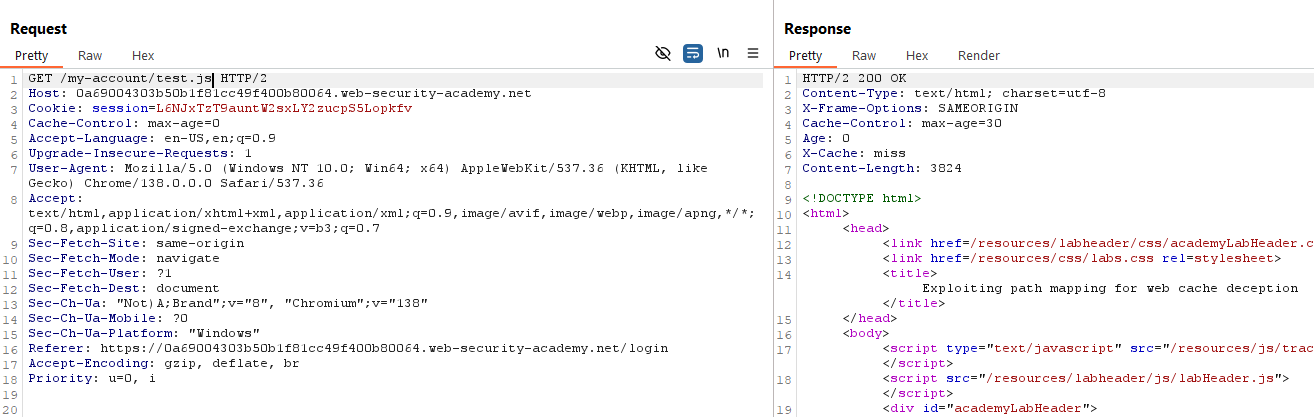The height and width of the screenshot is (417, 1314).
Task: Switch to the Request Raw tab
Action: click(x=90, y=56)
